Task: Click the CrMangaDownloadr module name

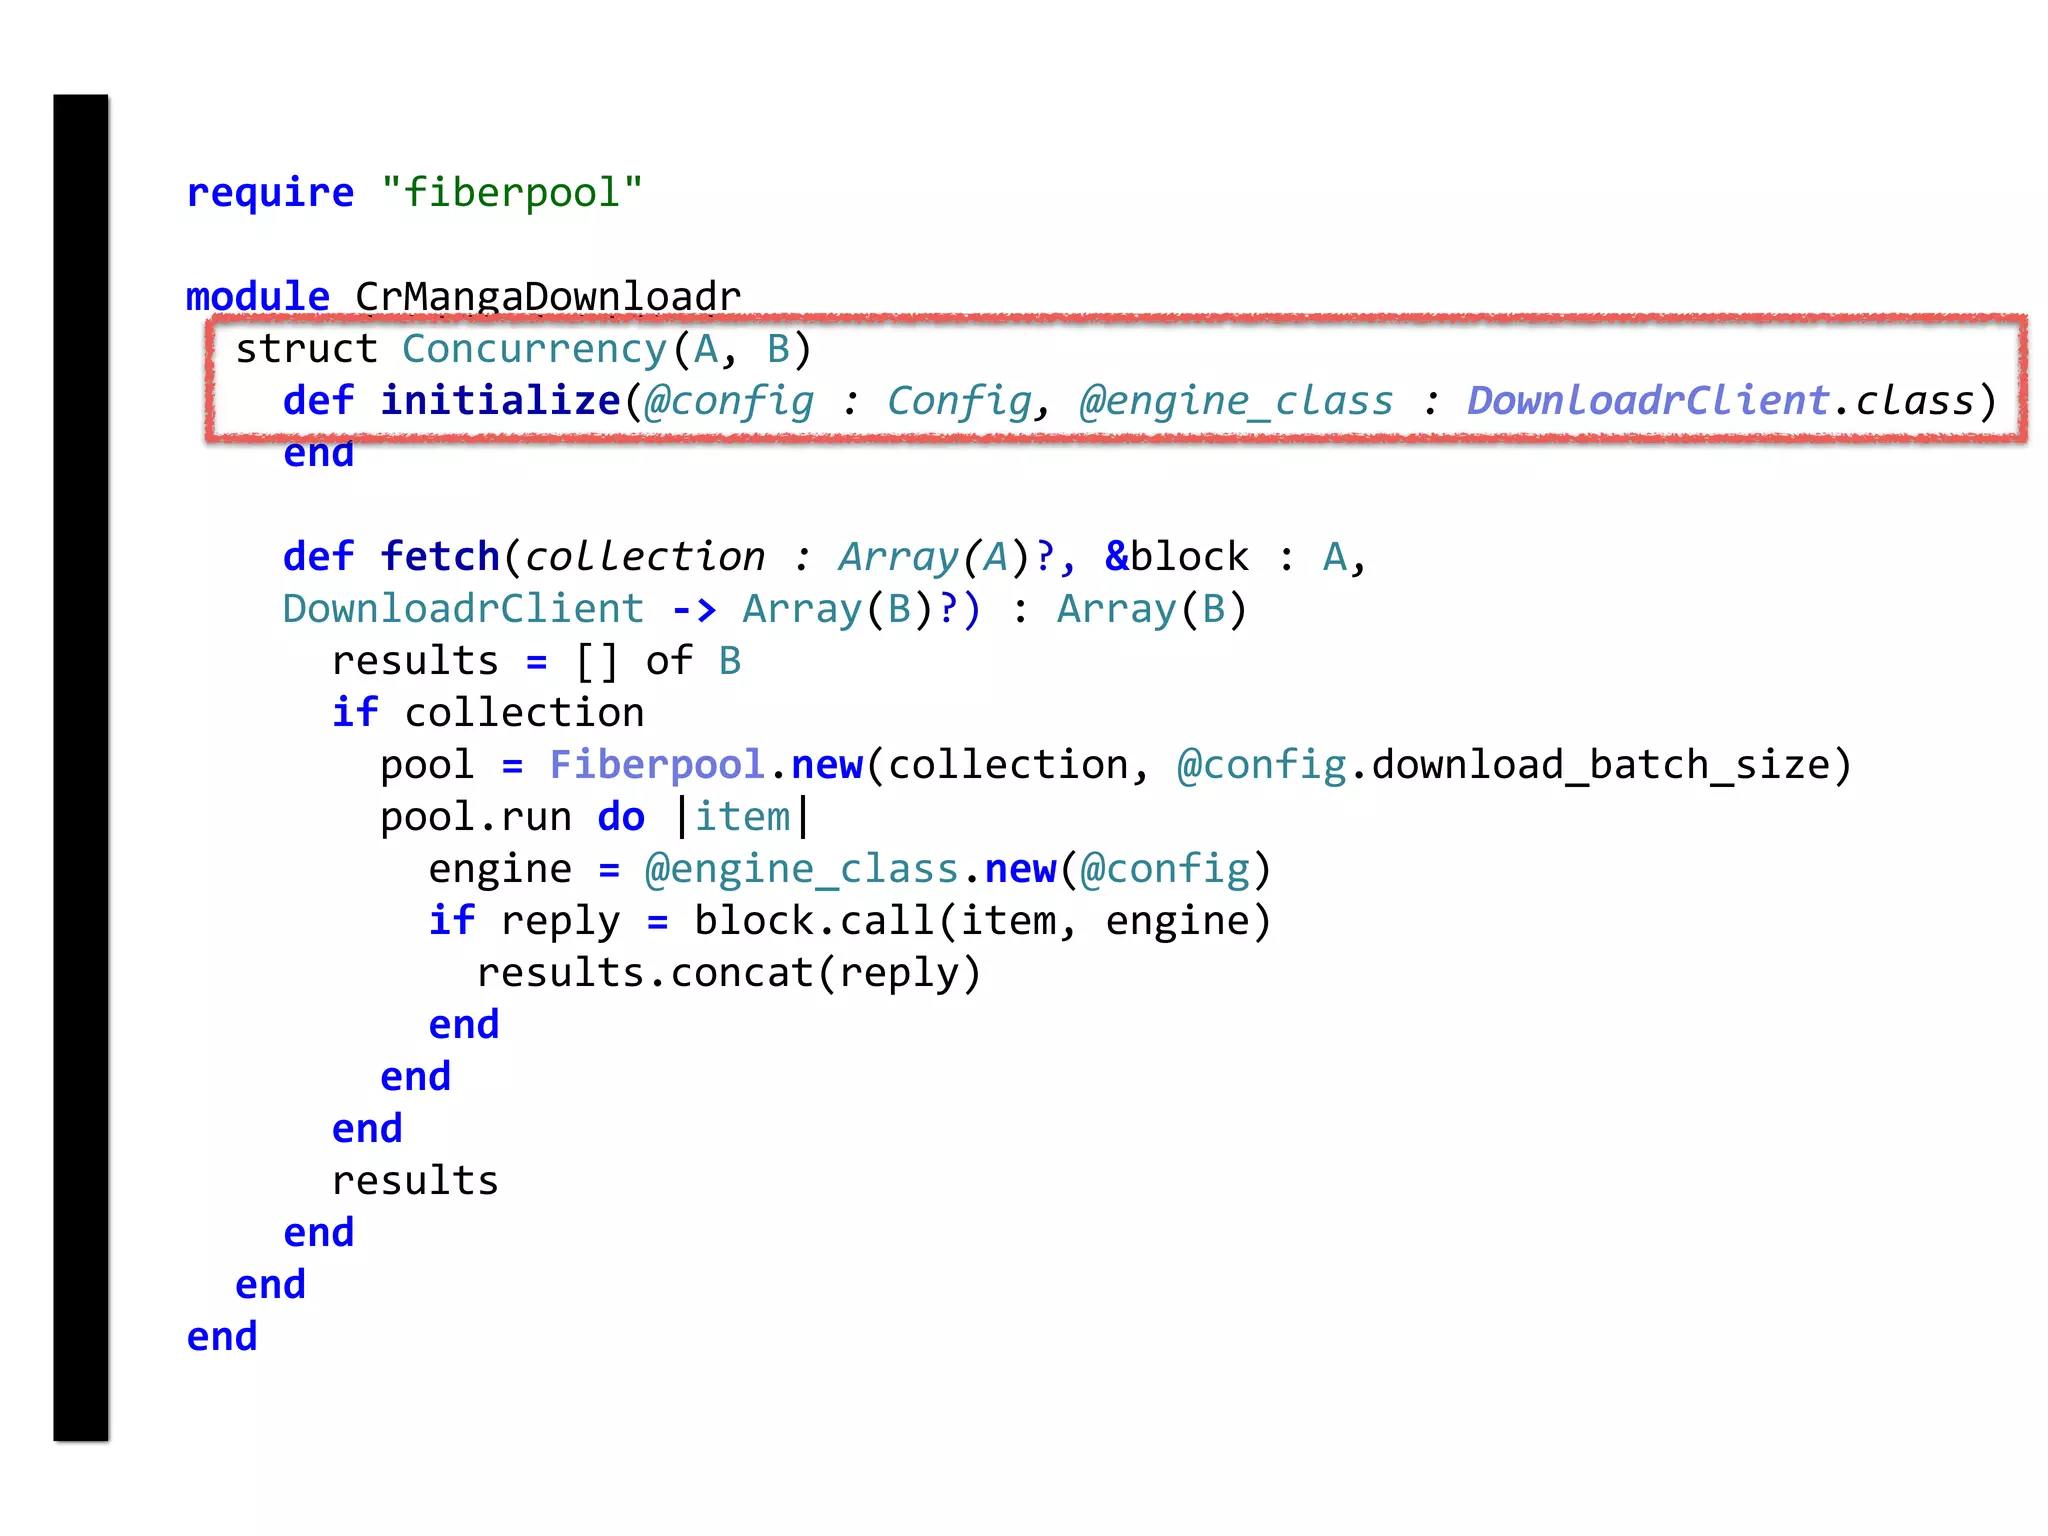Action: (548, 296)
